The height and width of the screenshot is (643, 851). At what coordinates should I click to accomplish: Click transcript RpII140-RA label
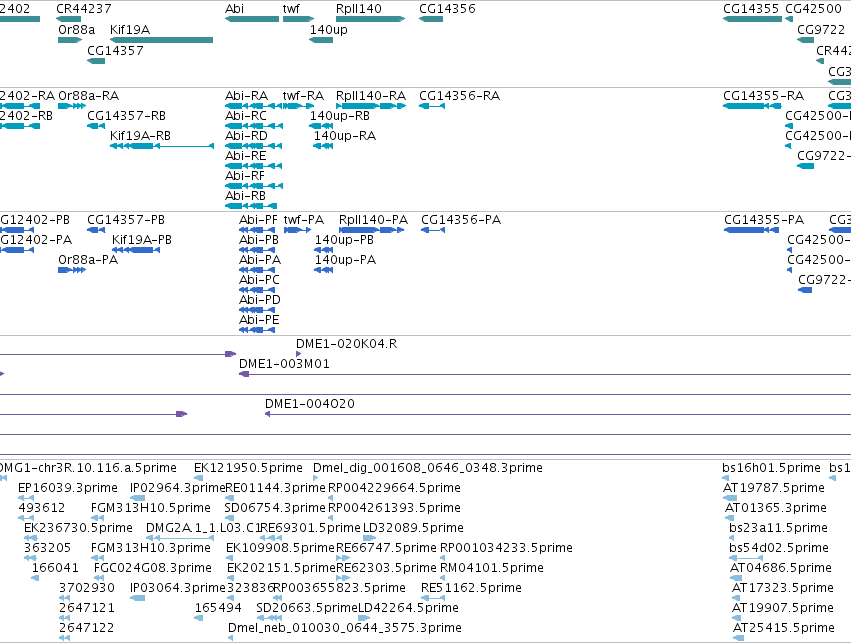(371, 96)
